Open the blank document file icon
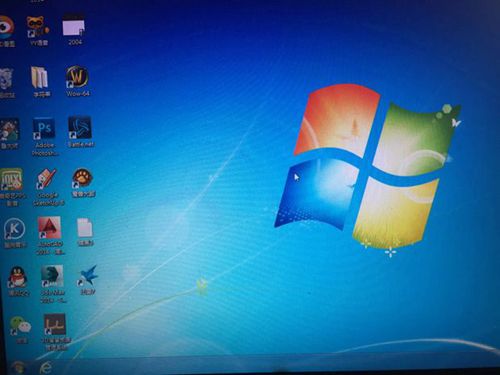500x375 pixels. [85, 228]
